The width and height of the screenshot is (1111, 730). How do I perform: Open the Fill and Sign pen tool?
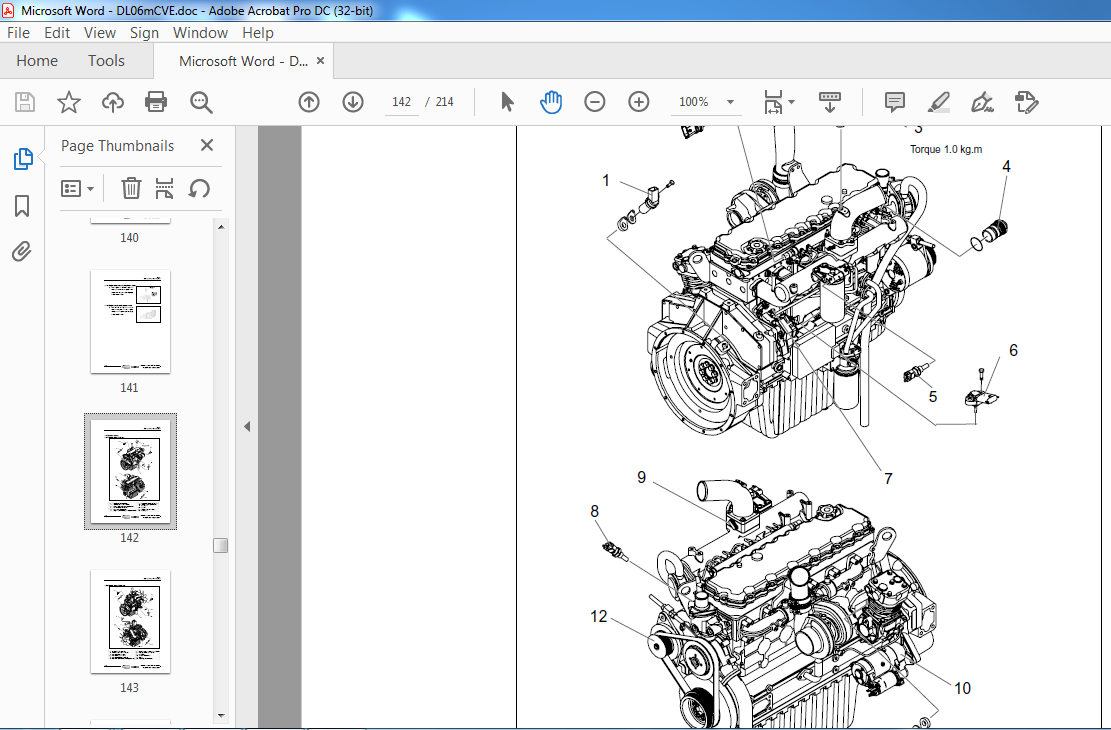pyautogui.click(x=982, y=102)
